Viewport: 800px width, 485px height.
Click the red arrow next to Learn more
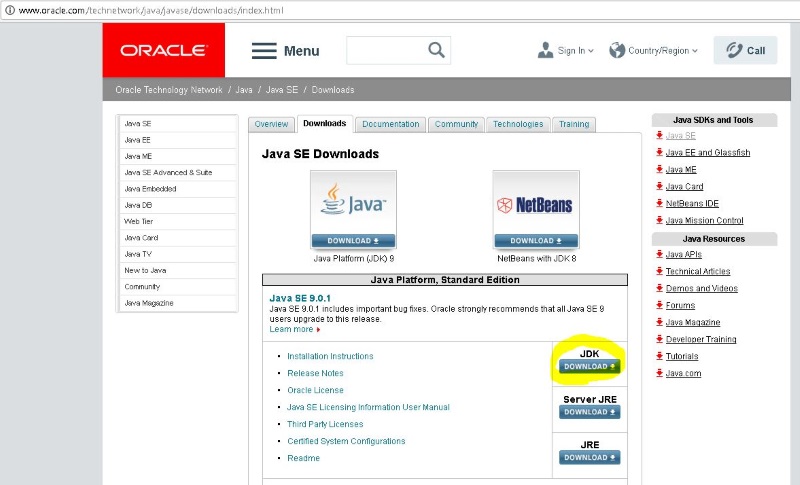(x=318, y=330)
